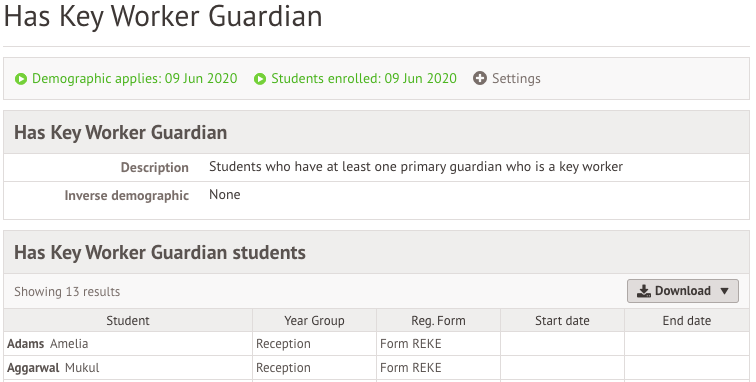Sort by the End date column header
The image size is (756, 382).
[687, 321]
